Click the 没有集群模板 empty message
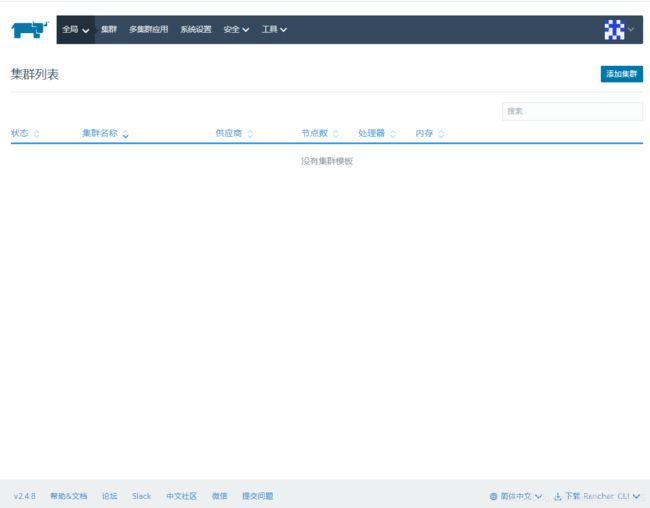Image resolution: width=650 pixels, height=508 pixels. (x=327, y=161)
